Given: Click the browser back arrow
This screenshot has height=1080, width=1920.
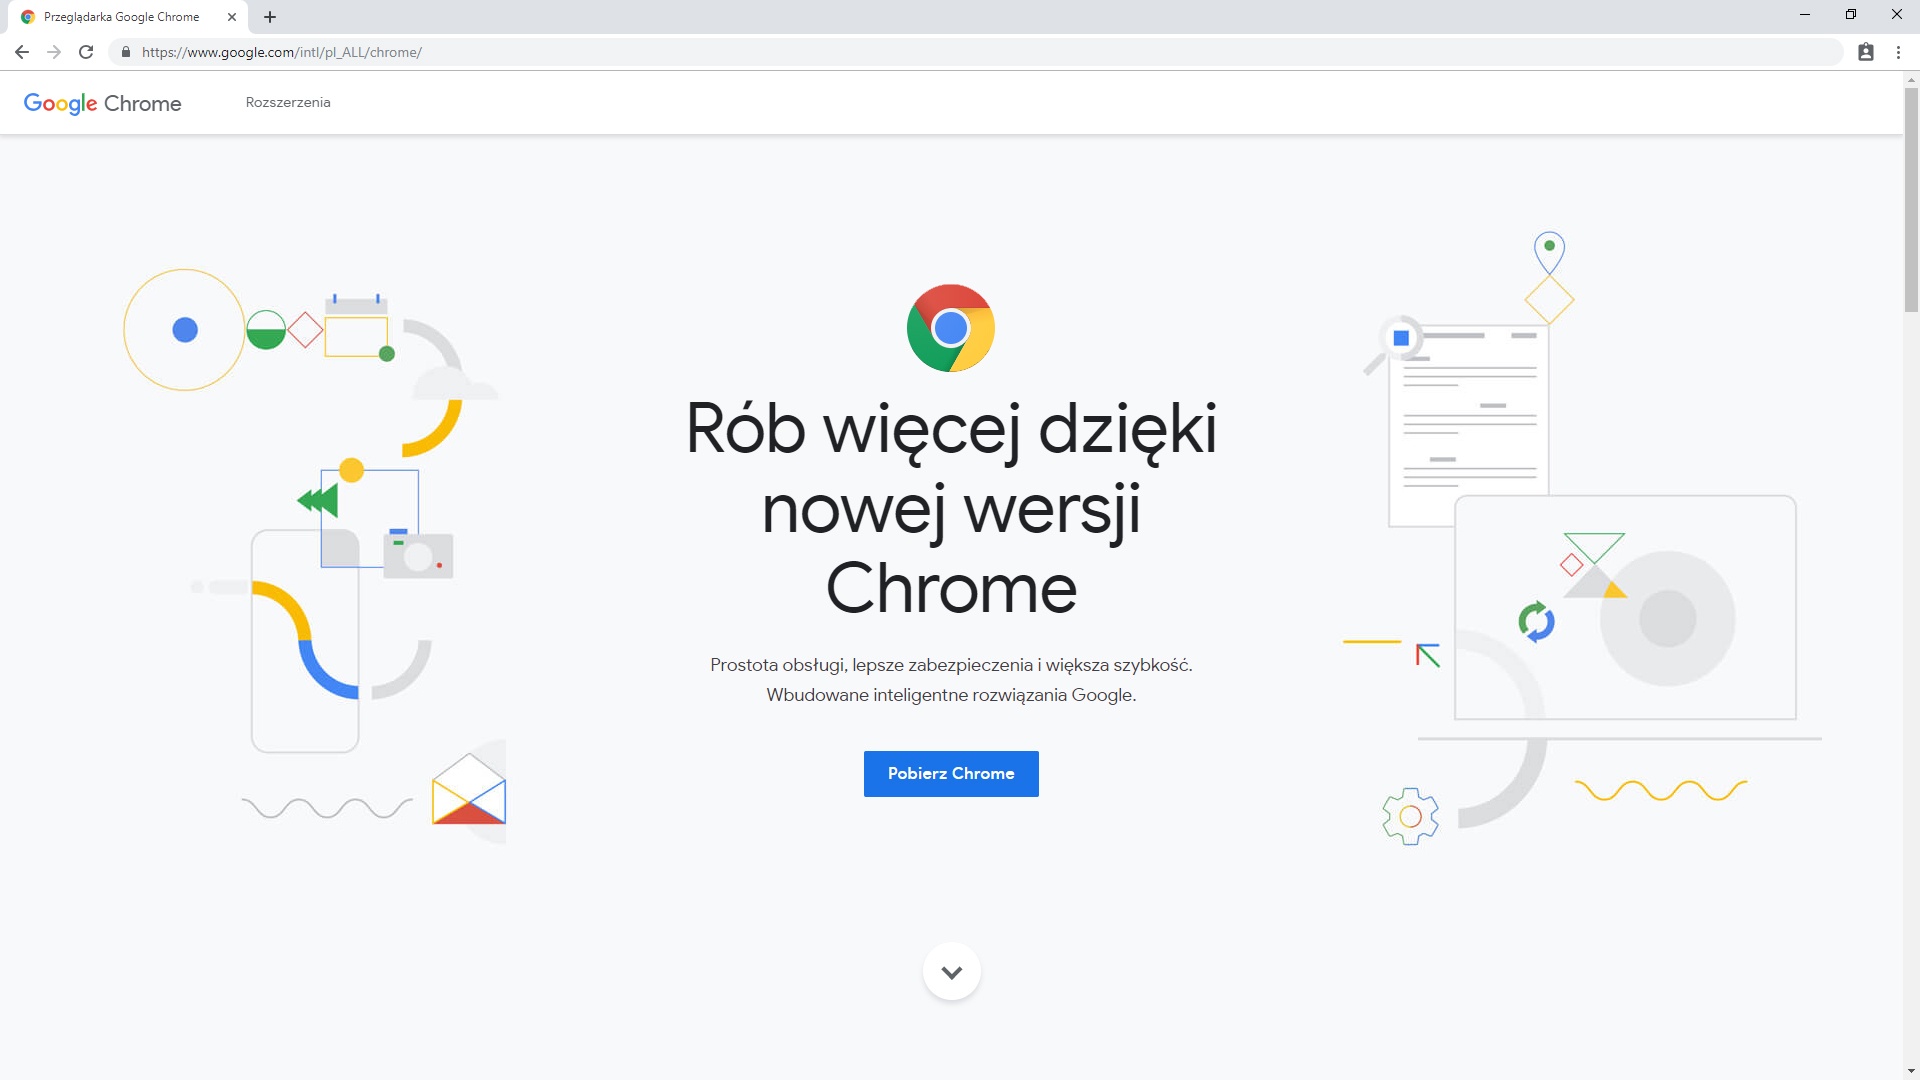Looking at the screenshot, I should coord(21,52).
